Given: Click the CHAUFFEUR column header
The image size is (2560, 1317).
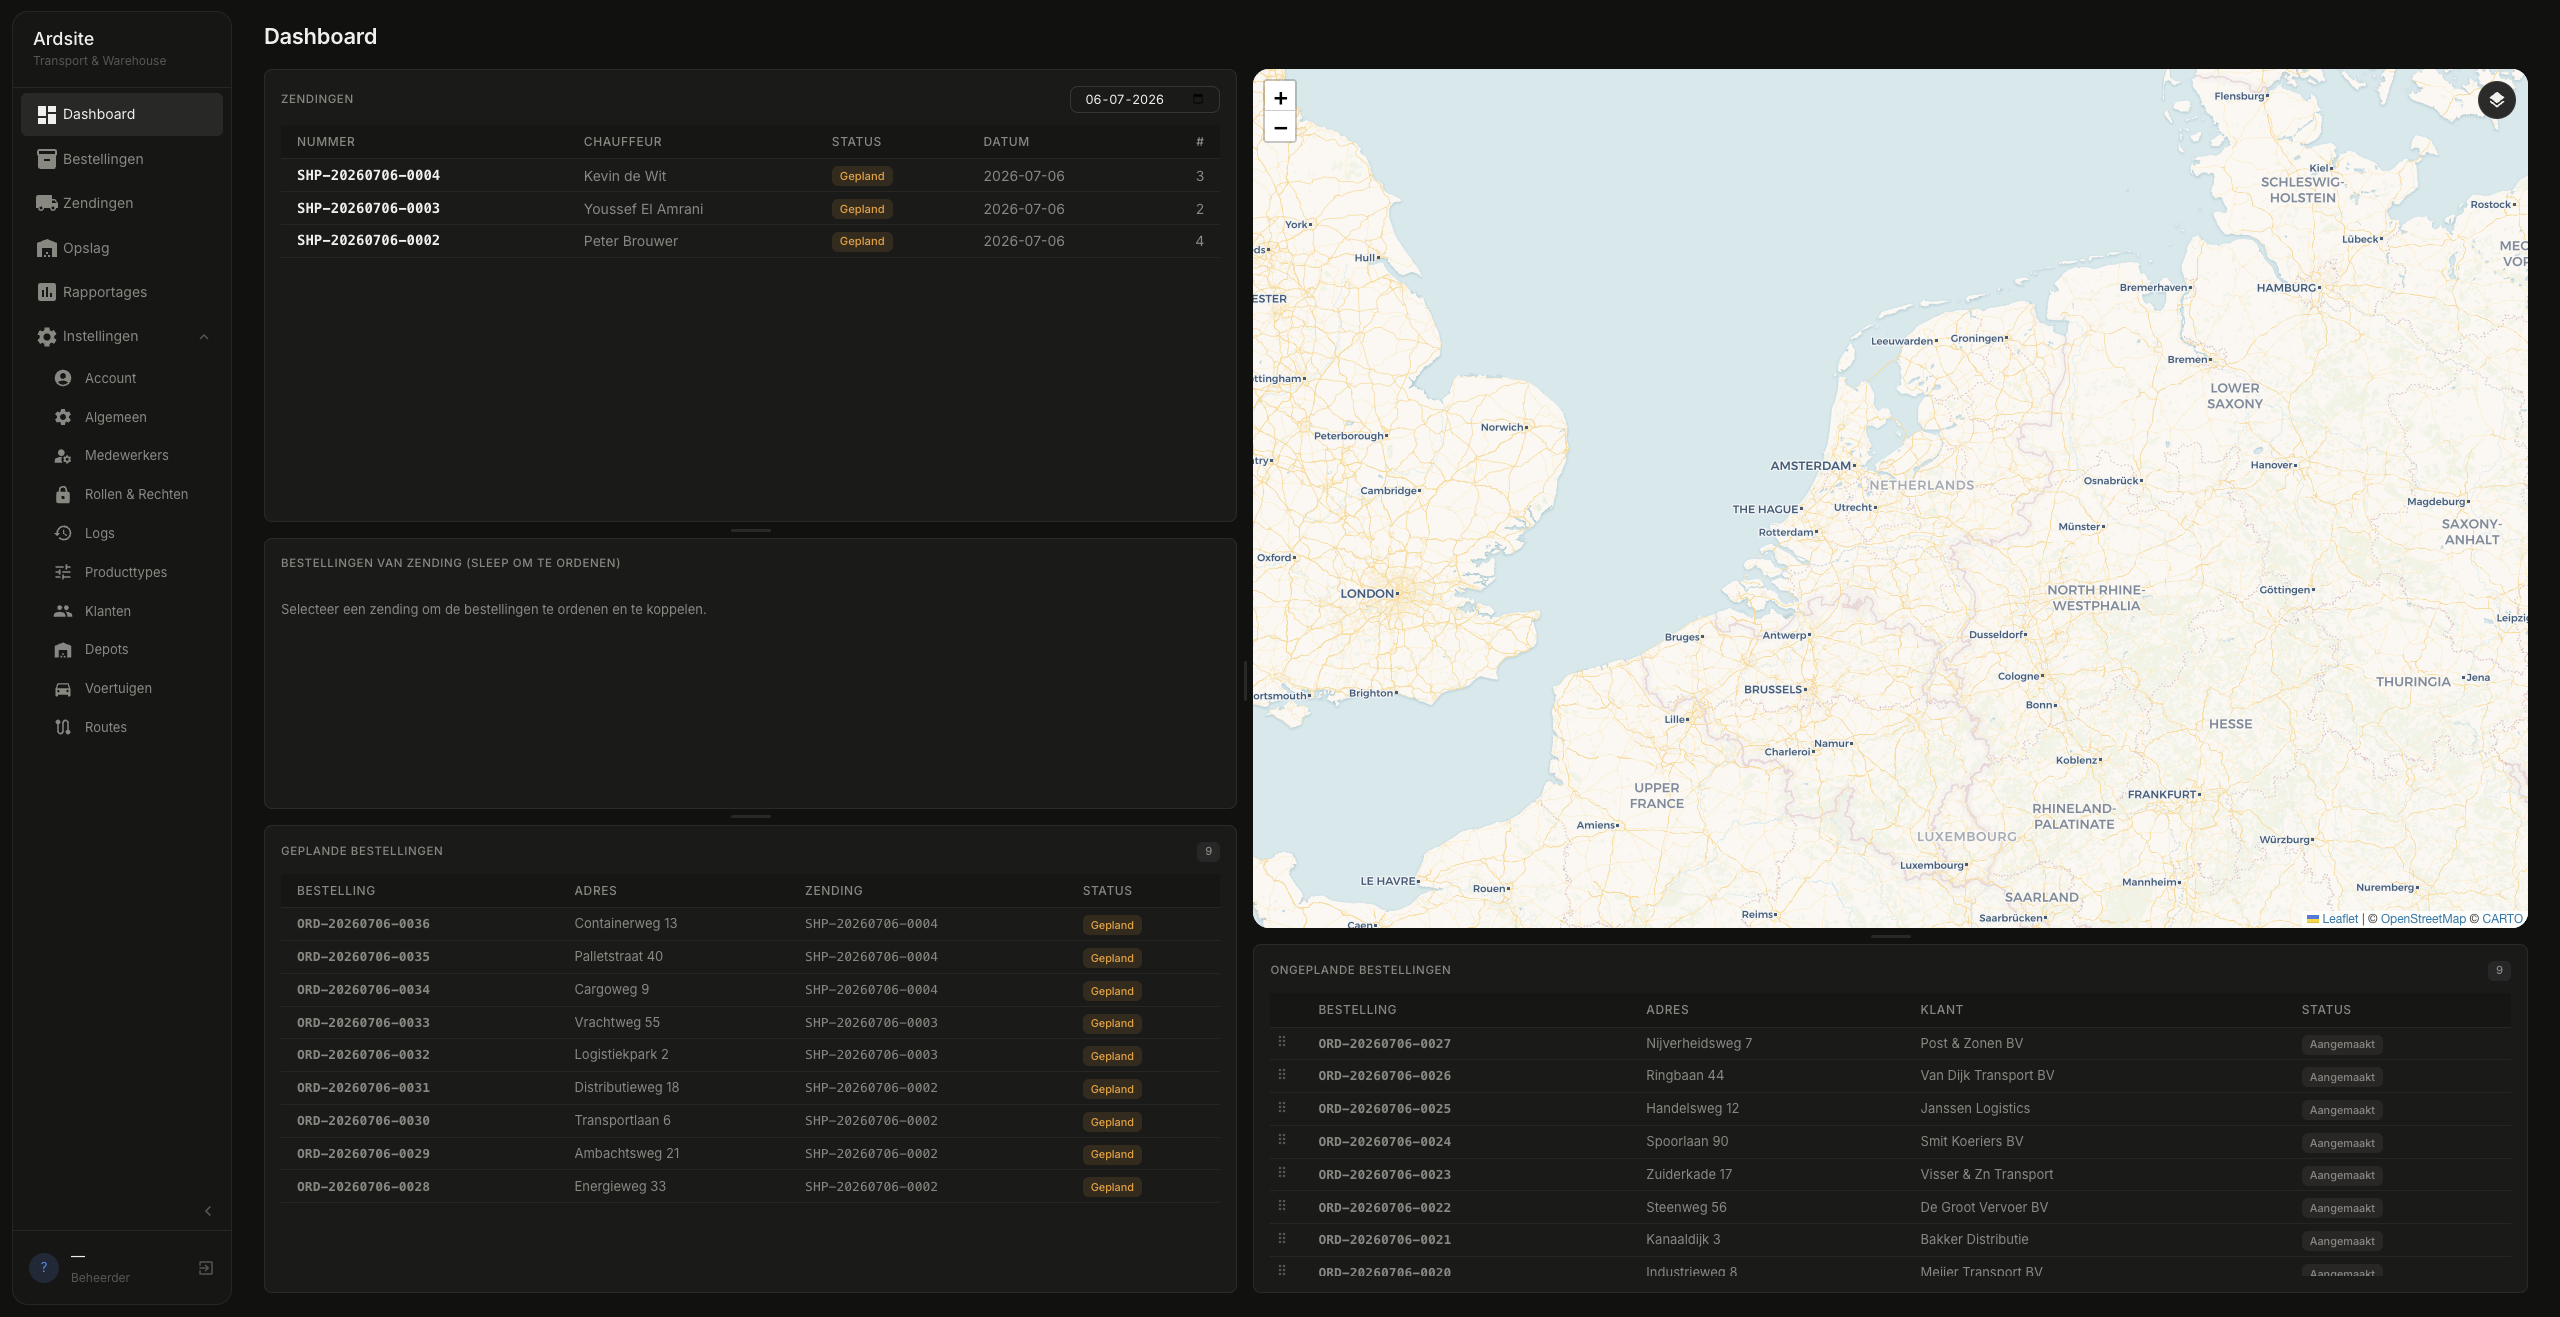Looking at the screenshot, I should pos(622,142).
